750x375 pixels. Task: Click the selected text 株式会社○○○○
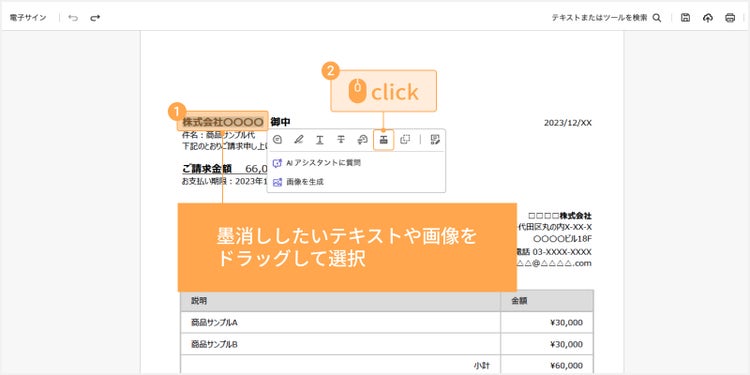[x=222, y=122]
